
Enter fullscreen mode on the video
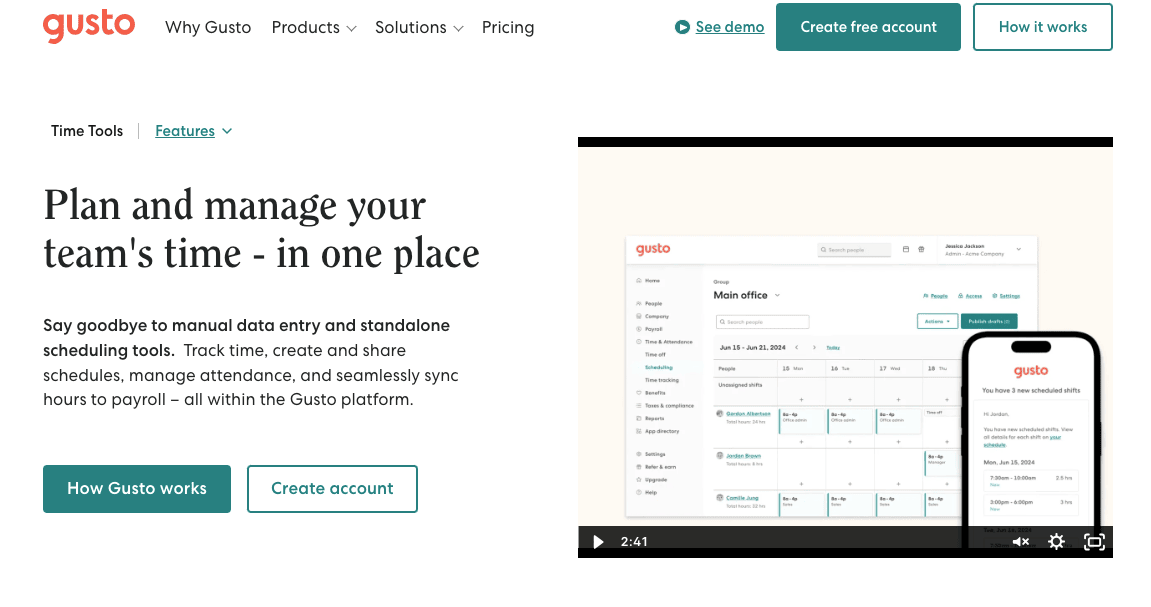(x=1094, y=541)
